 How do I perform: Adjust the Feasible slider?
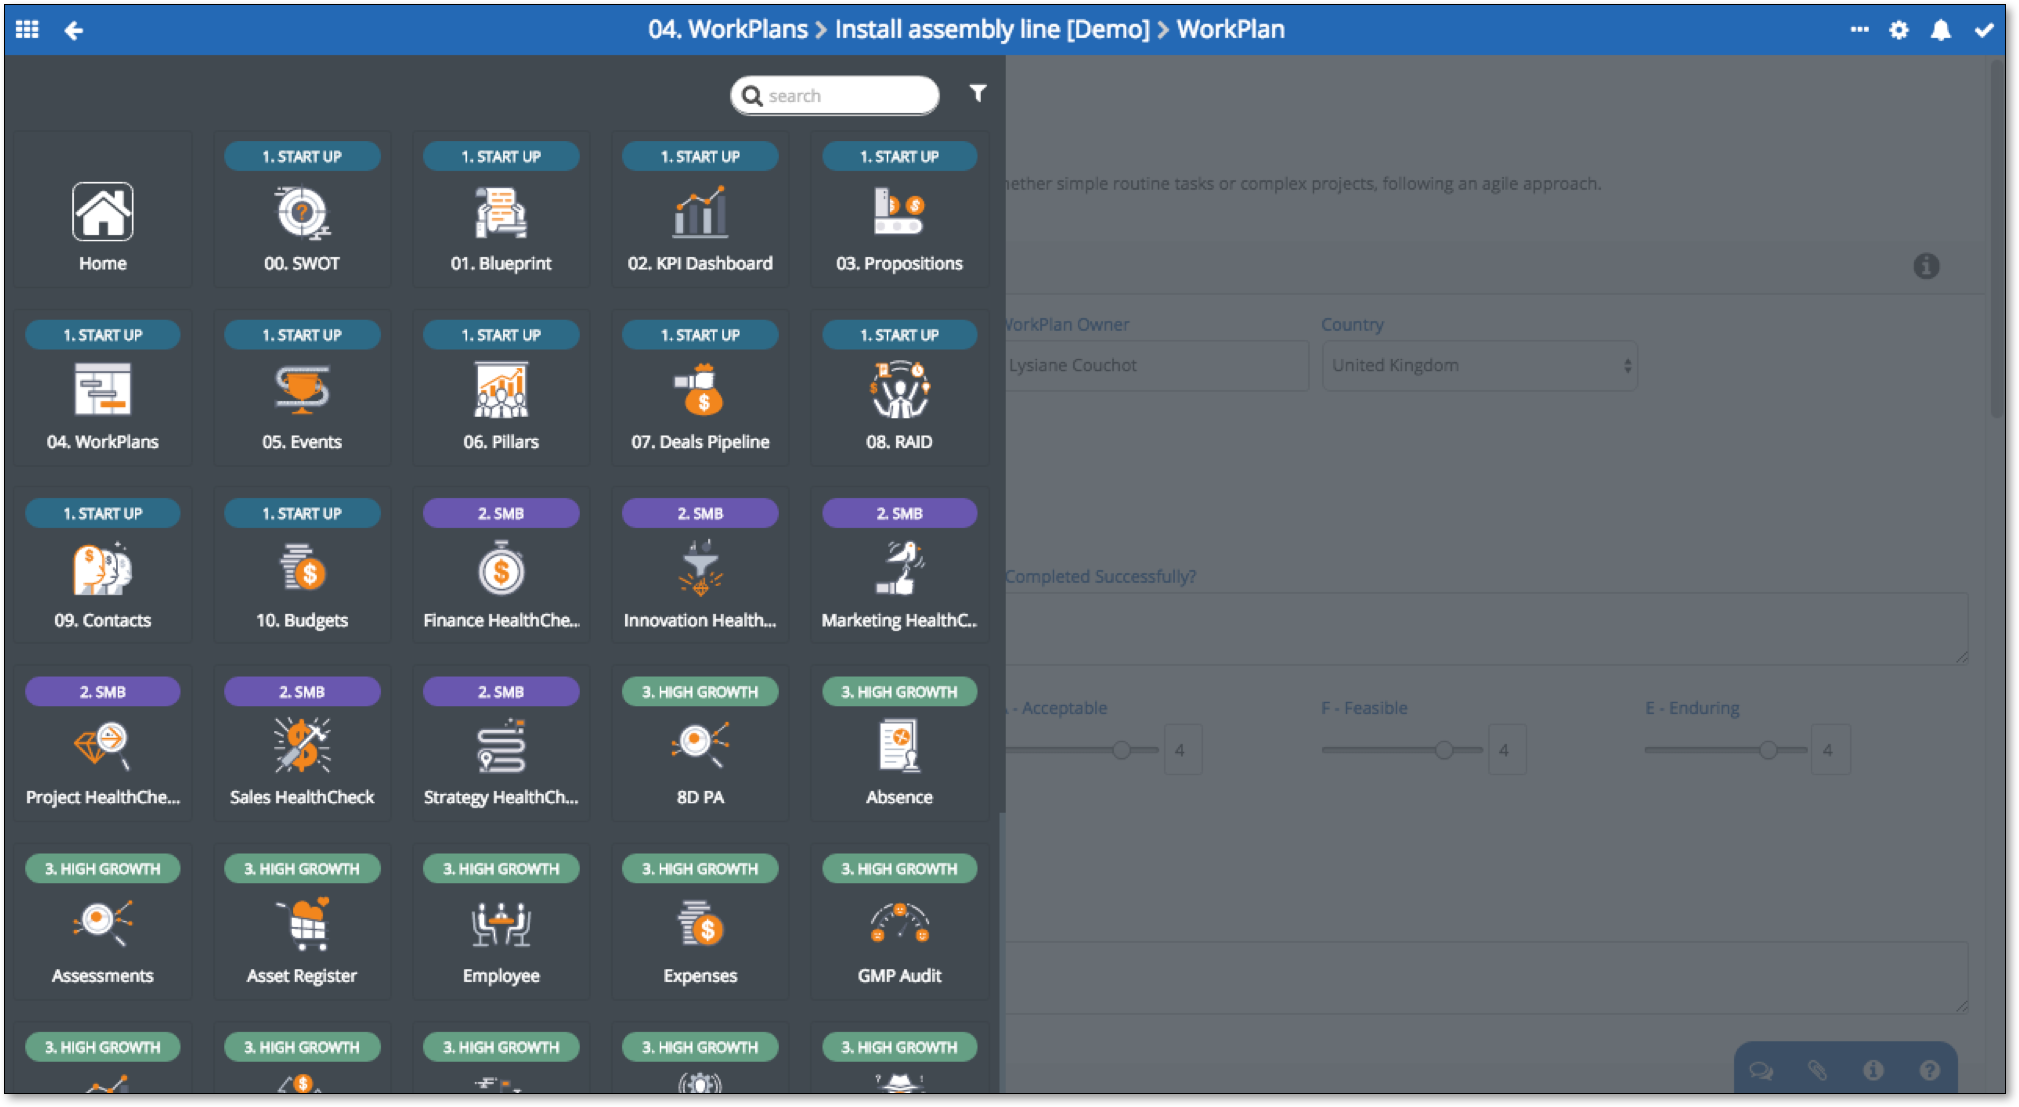click(x=1444, y=749)
